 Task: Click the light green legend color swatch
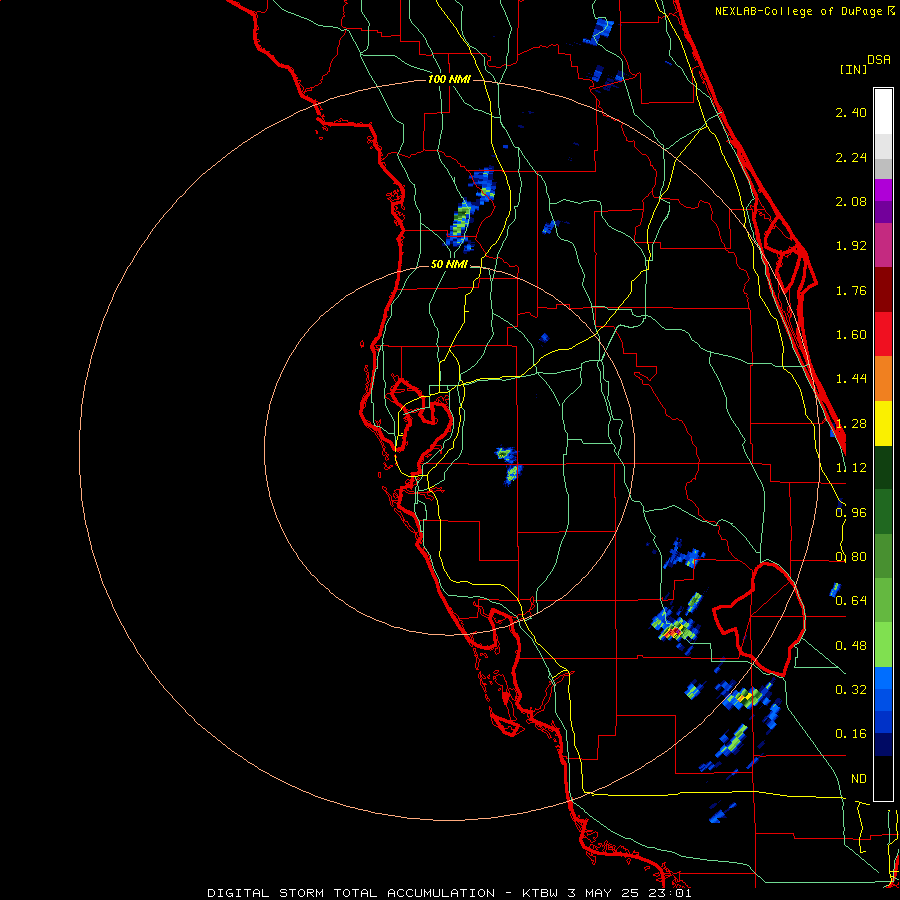pyautogui.click(x=883, y=645)
